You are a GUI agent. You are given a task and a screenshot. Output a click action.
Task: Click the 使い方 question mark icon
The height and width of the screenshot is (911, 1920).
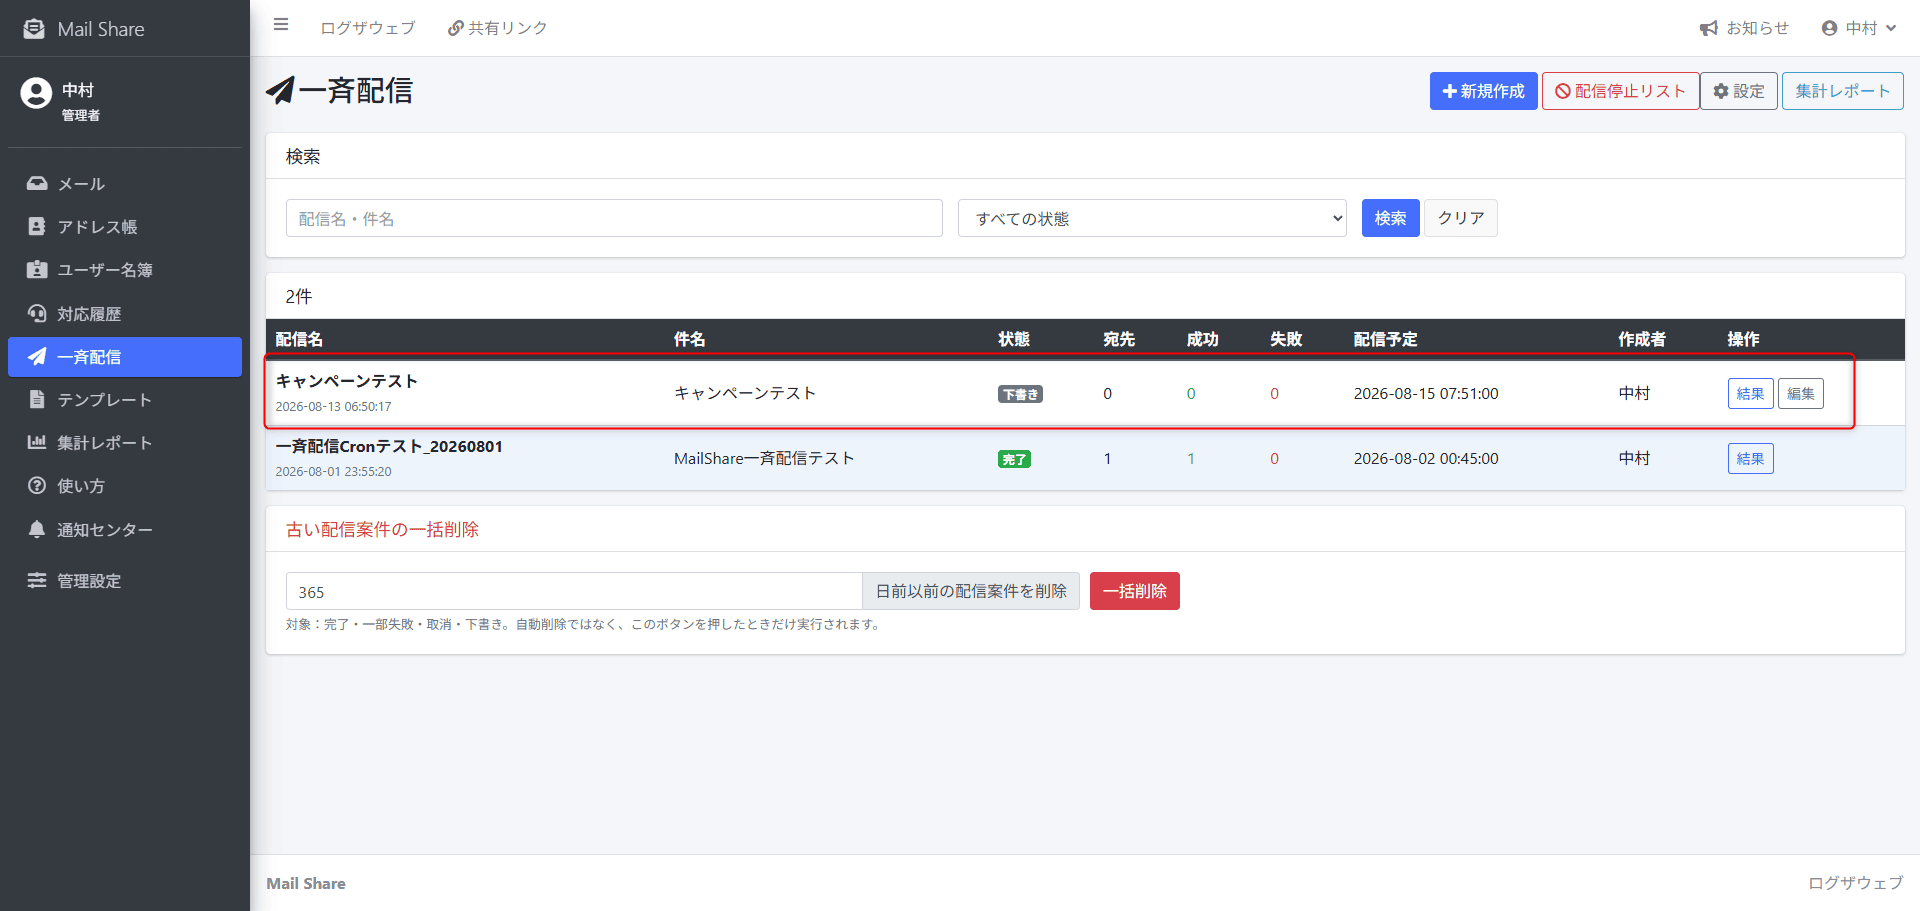tap(37, 486)
